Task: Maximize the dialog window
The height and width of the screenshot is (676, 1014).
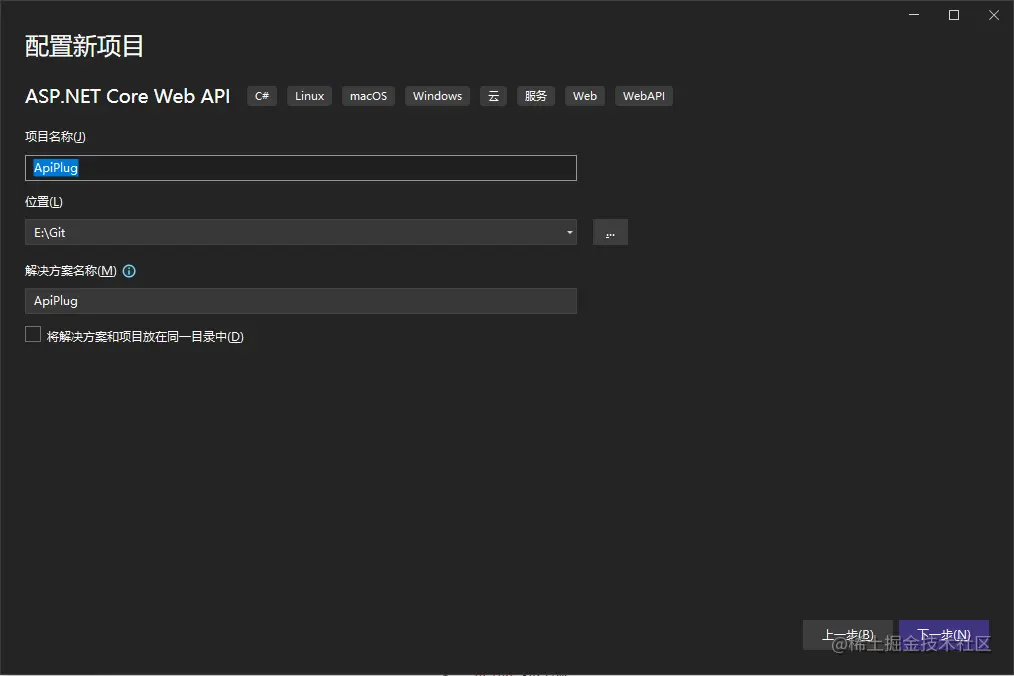Action: coord(954,15)
